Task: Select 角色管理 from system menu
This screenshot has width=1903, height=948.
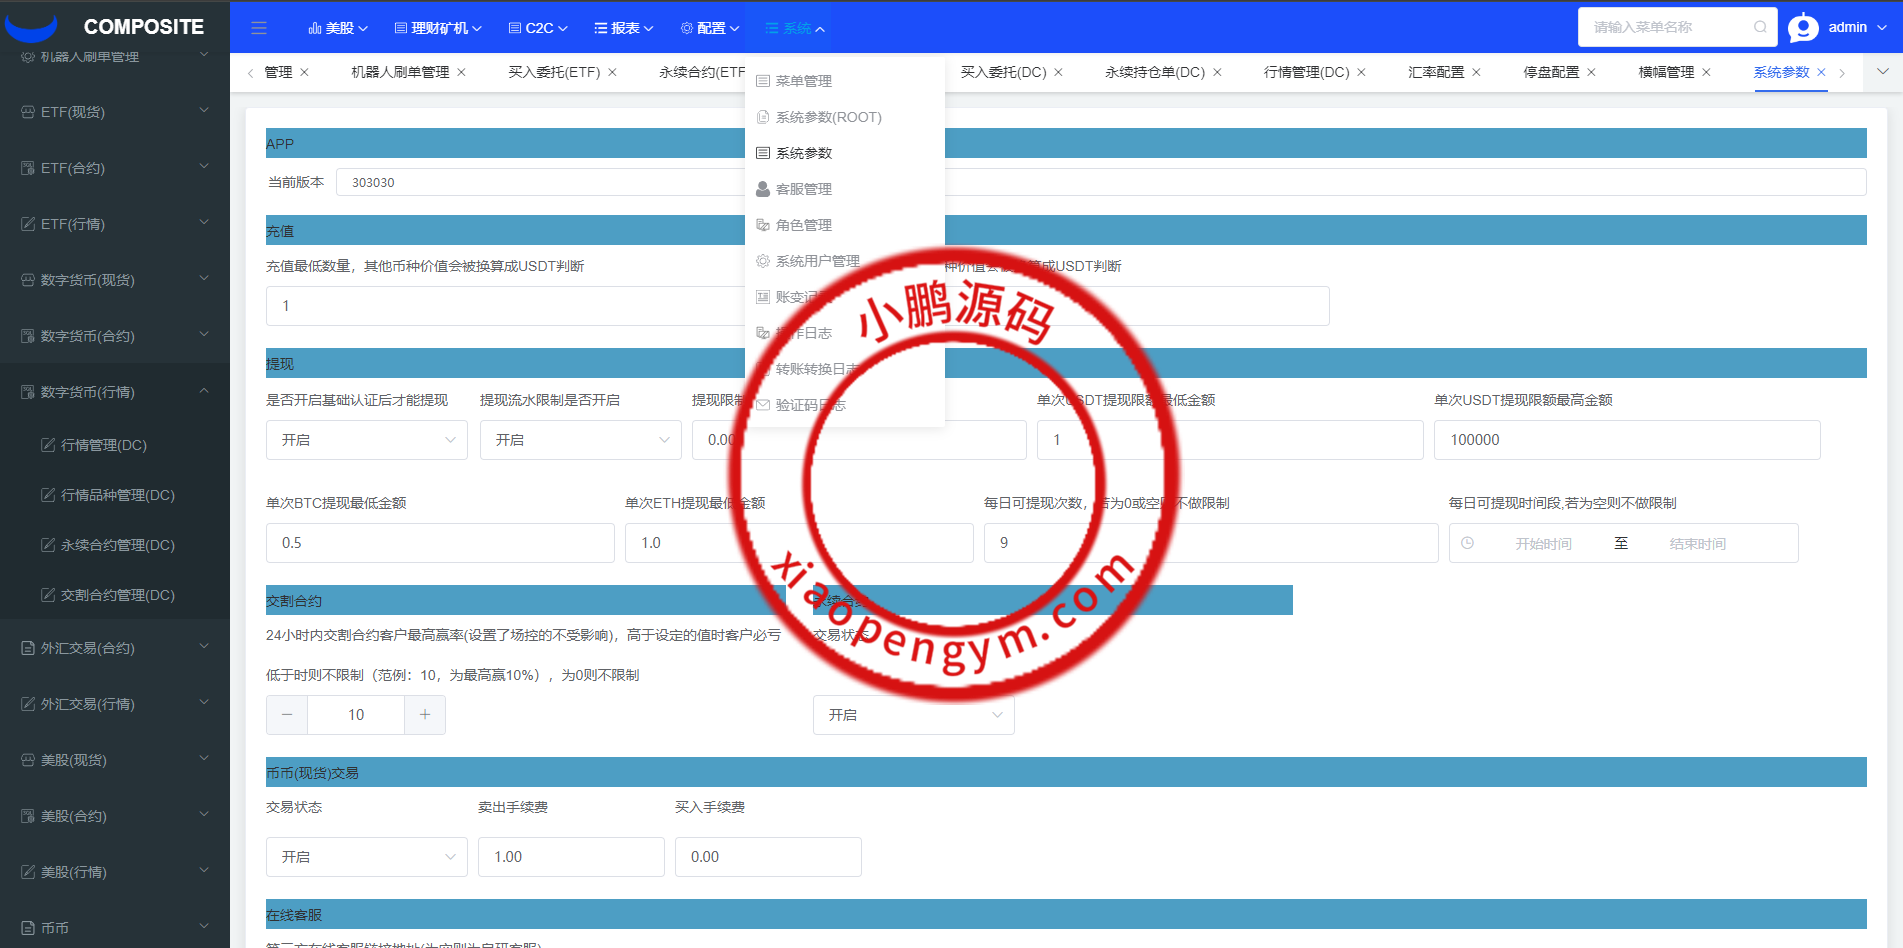Action: pyautogui.click(x=803, y=225)
